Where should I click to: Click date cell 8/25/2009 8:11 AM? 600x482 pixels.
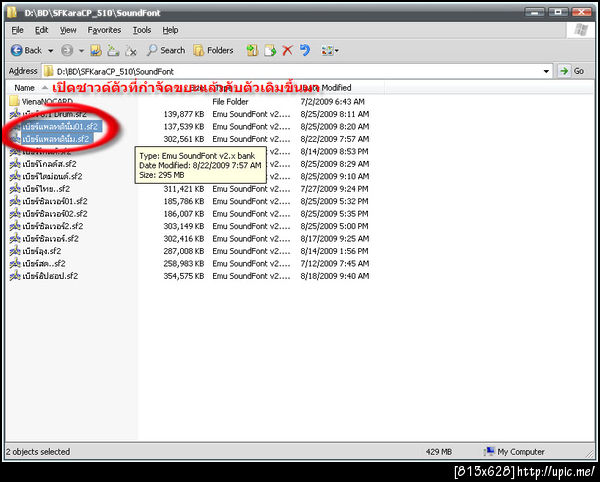tap(334, 114)
